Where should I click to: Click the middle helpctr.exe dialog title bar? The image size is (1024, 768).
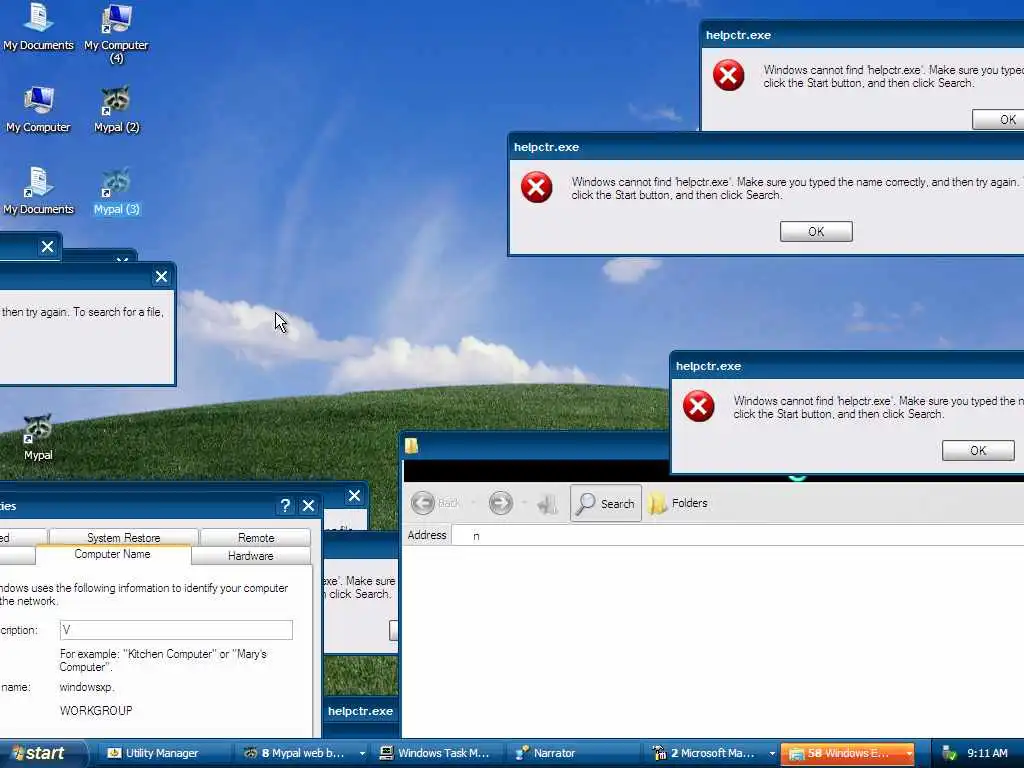(x=765, y=147)
